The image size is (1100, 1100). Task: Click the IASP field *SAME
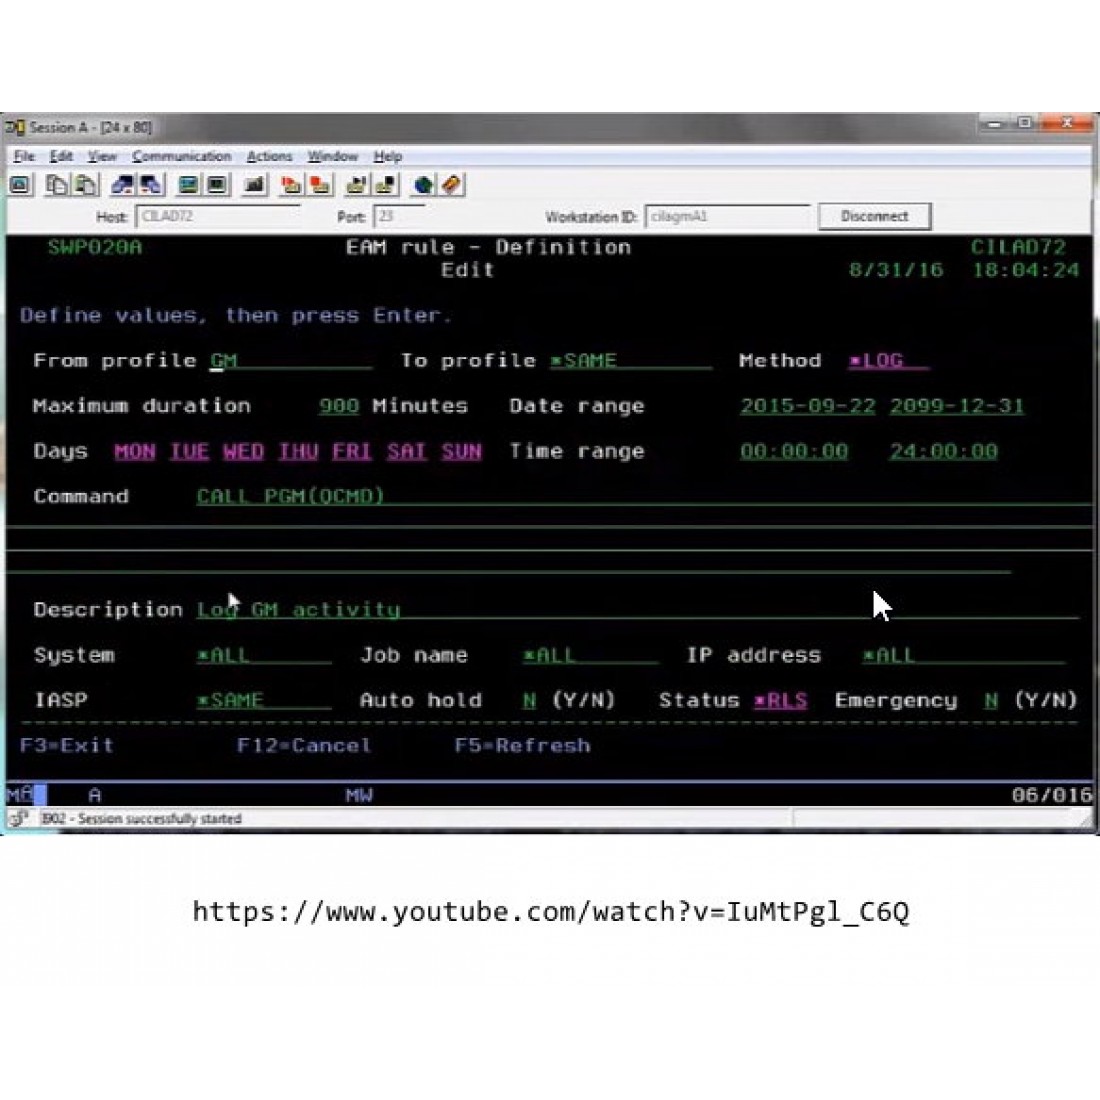(264, 701)
